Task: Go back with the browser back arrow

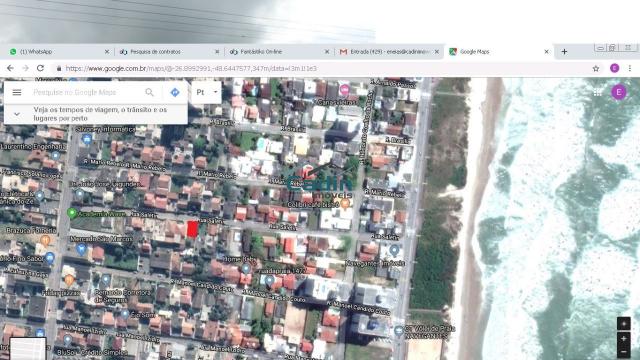Action: [x=10, y=68]
